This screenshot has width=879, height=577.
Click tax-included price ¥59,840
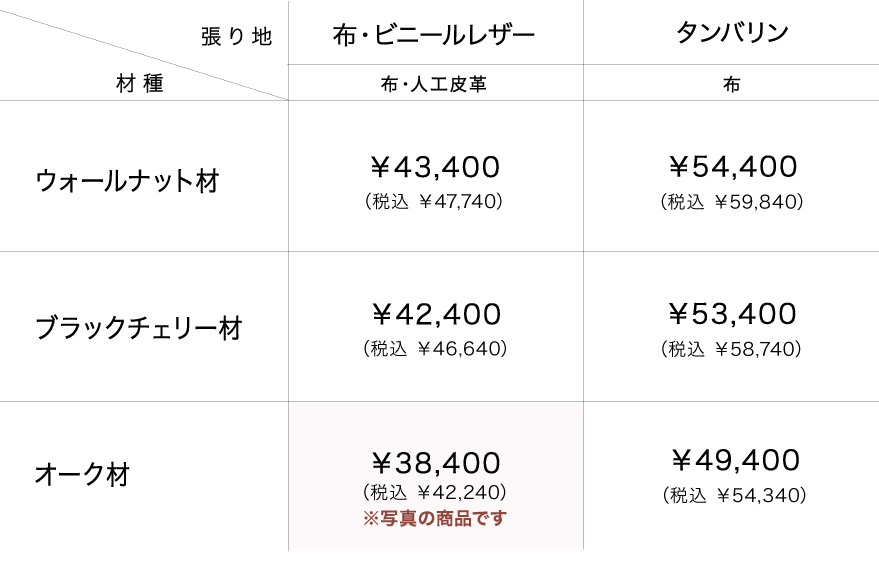[732, 202]
